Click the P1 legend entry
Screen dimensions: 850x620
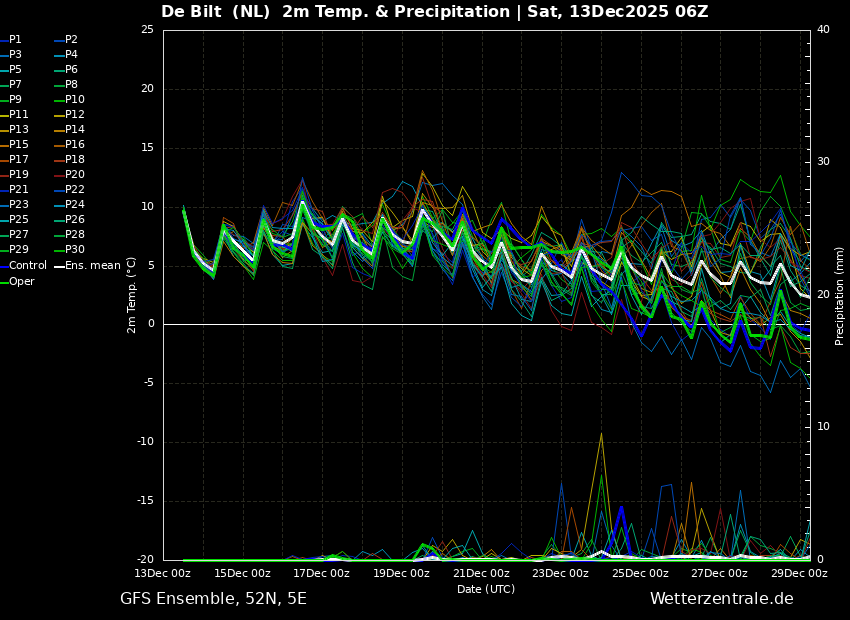15,40
